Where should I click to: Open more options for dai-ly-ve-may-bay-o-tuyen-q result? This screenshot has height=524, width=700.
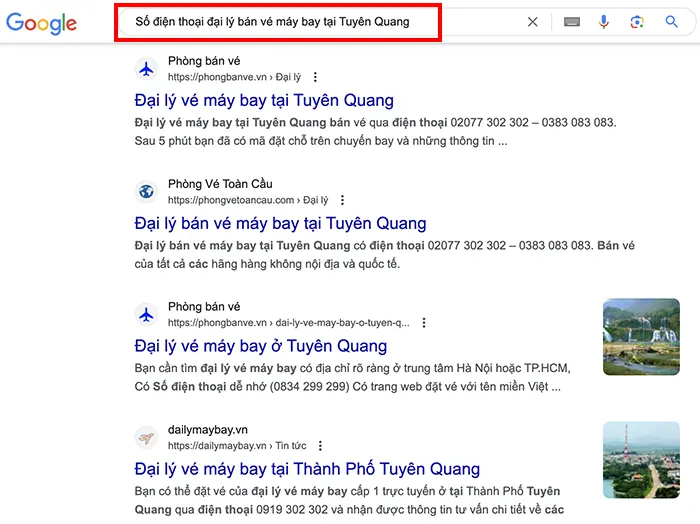424,323
